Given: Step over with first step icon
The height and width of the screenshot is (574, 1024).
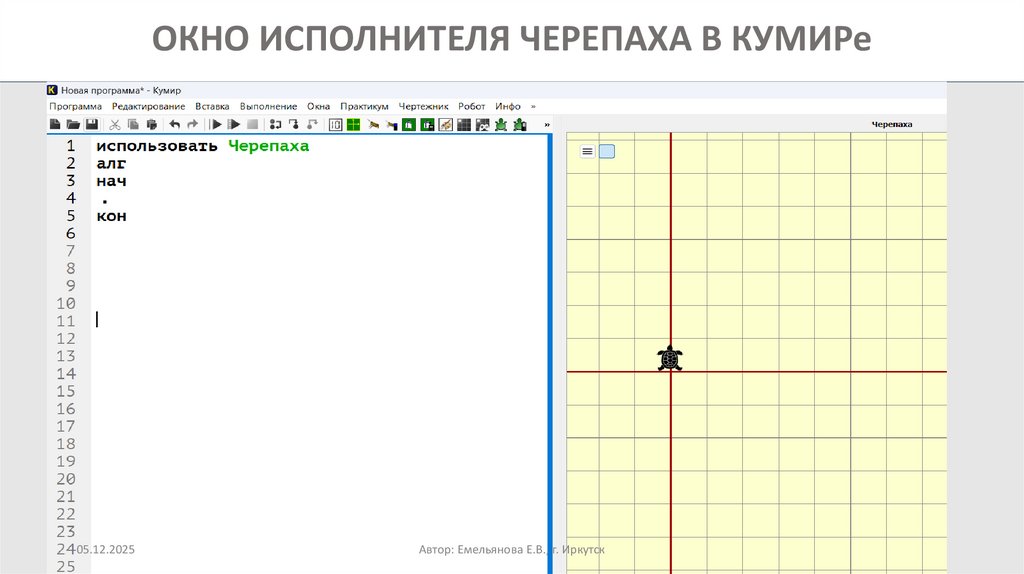Looking at the screenshot, I should [x=276, y=124].
